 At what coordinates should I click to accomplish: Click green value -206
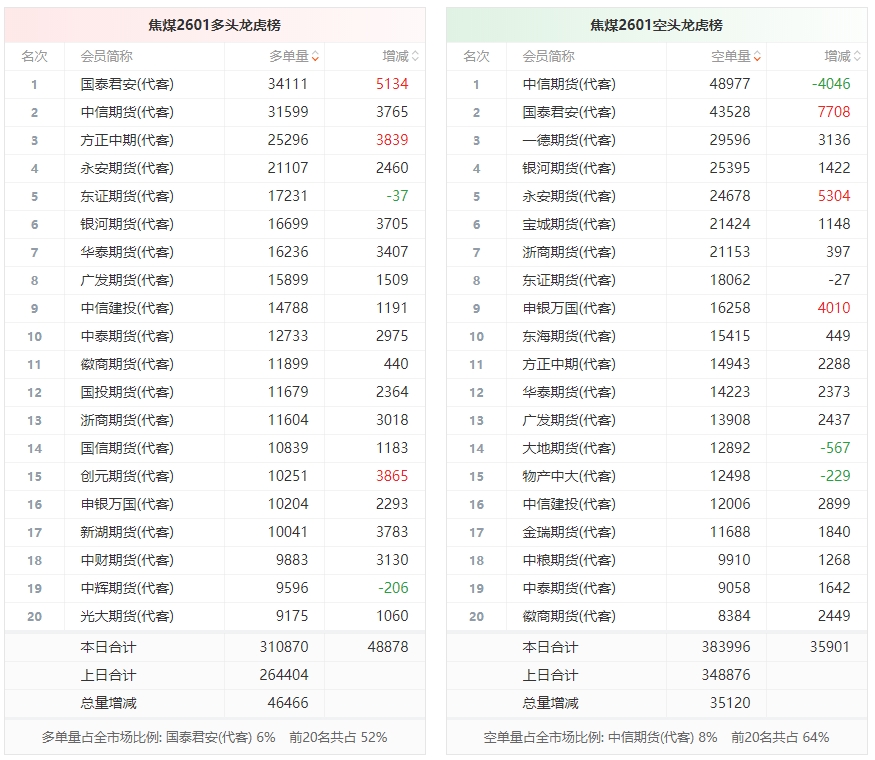(x=393, y=588)
